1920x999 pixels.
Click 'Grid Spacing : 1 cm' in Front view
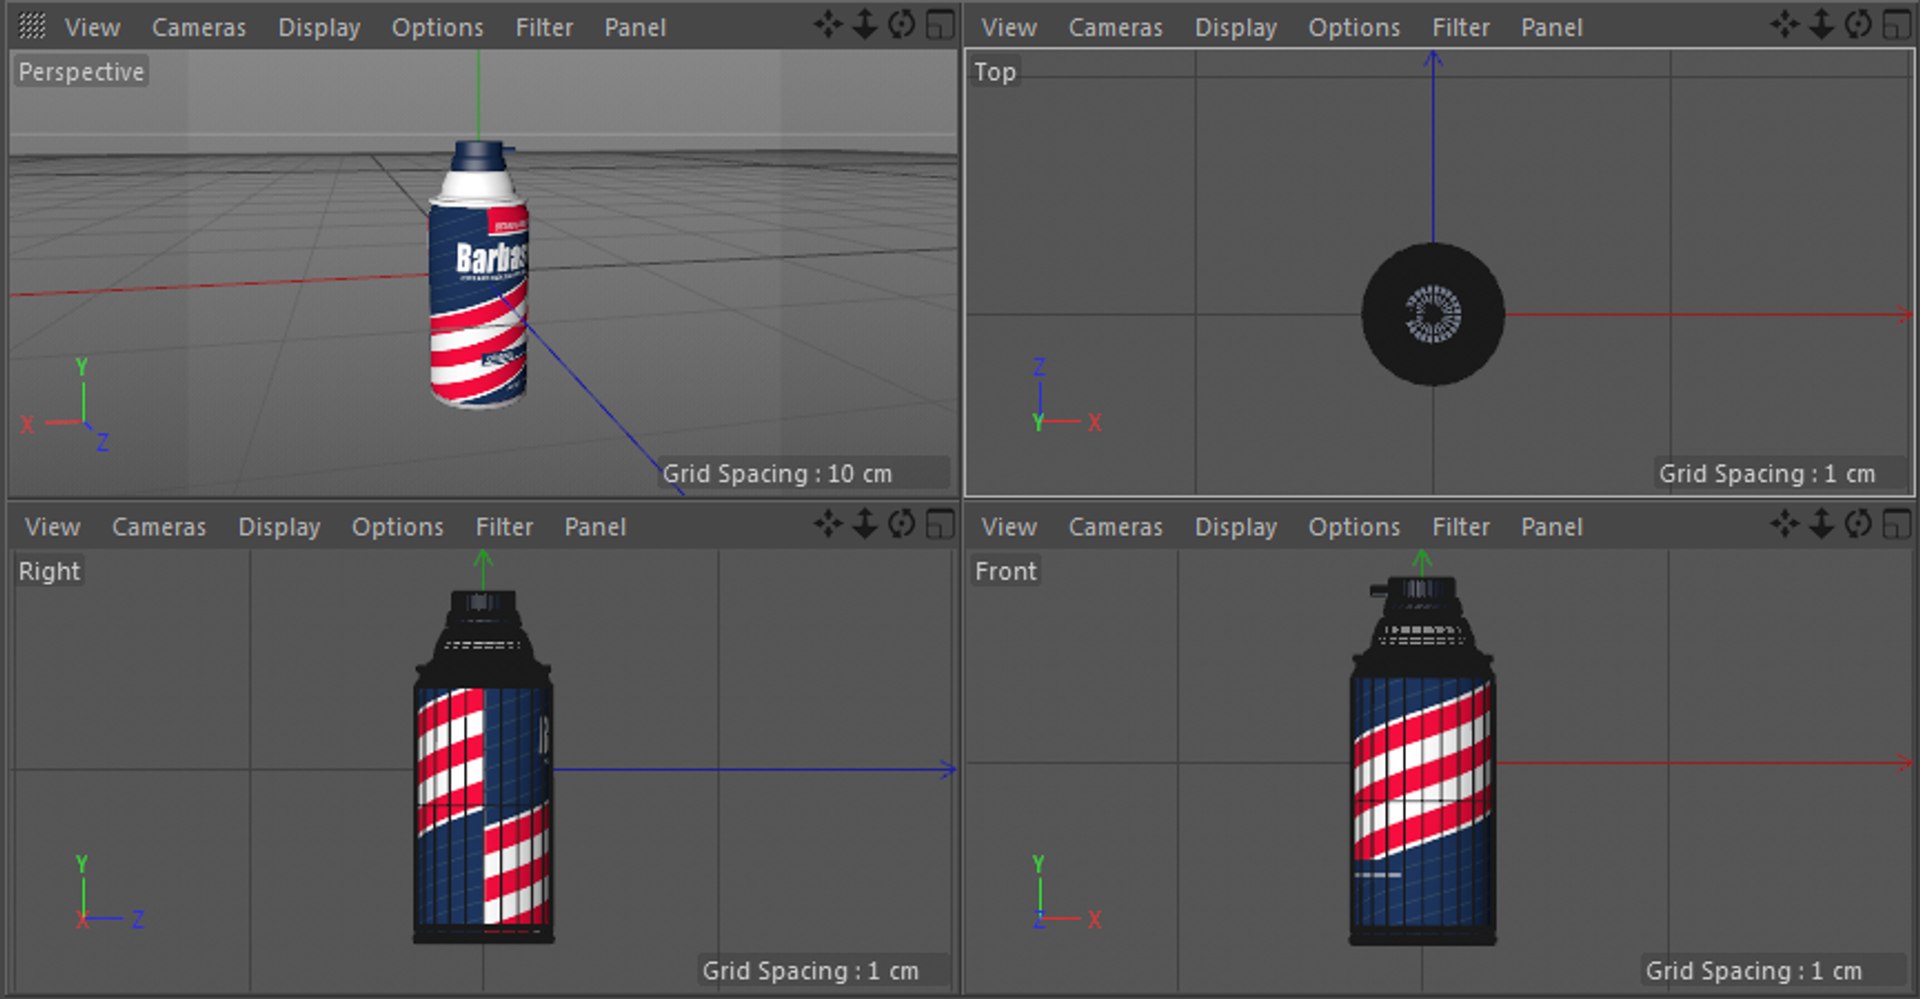[1753, 971]
